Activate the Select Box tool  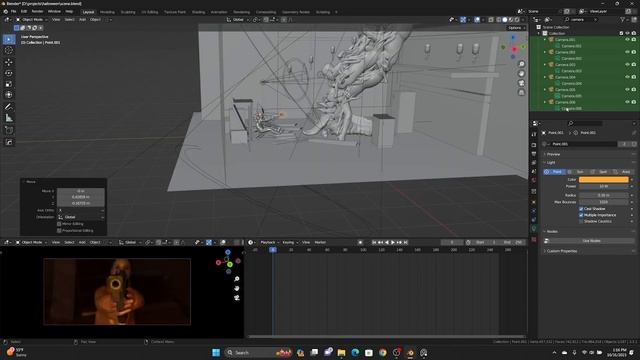[9, 39]
